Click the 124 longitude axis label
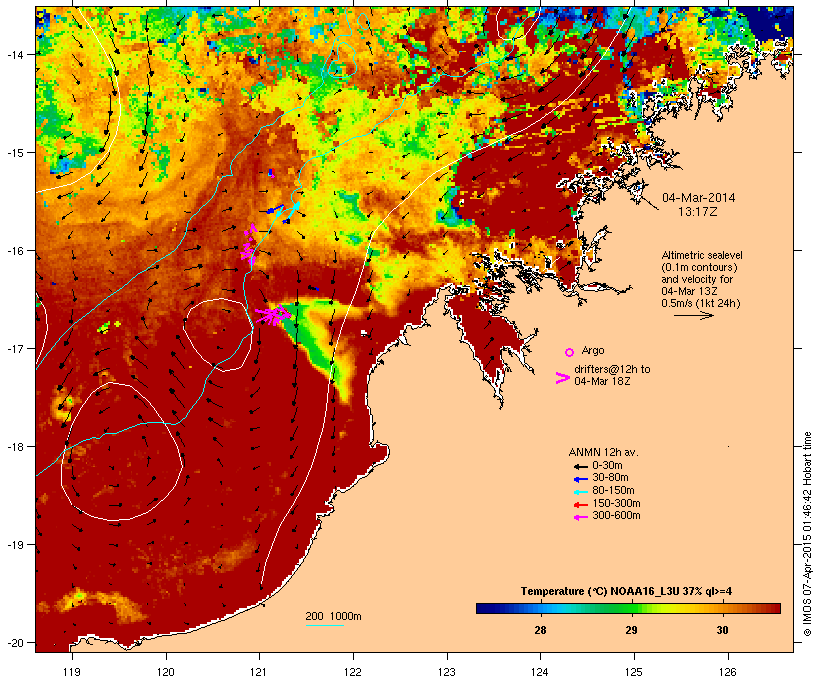Viewport: 820px width, 680px height. pos(540,672)
